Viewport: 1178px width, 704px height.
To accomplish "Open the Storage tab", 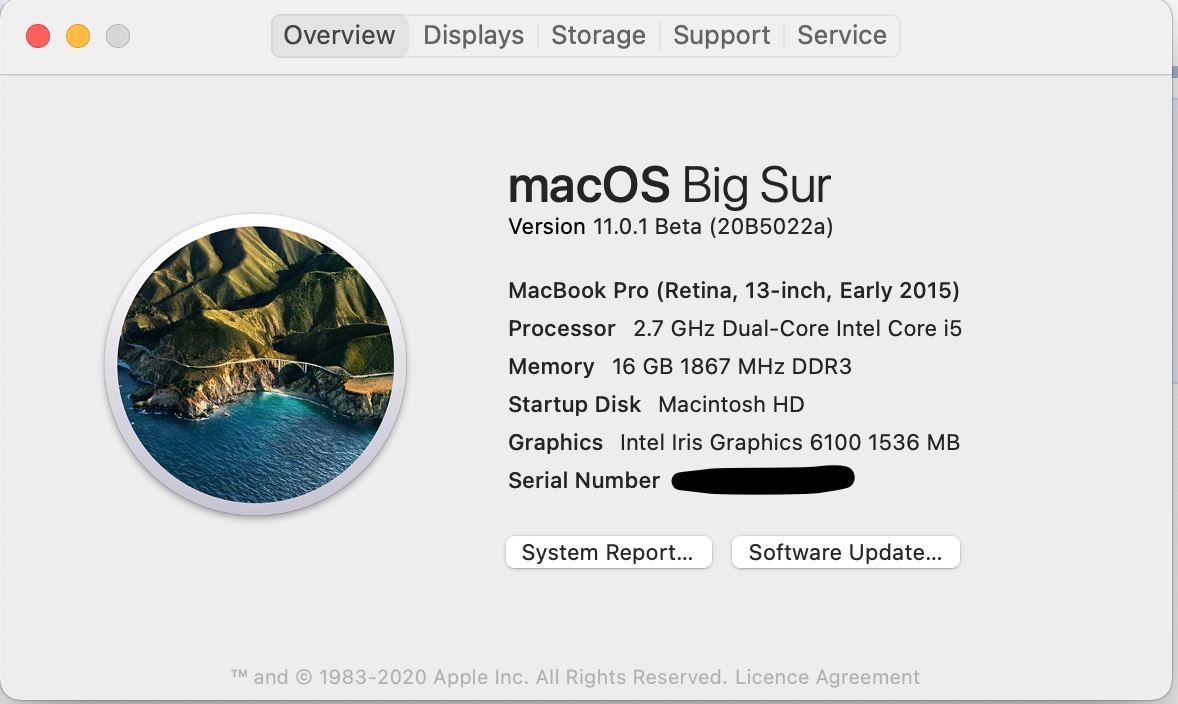I will (x=598, y=36).
